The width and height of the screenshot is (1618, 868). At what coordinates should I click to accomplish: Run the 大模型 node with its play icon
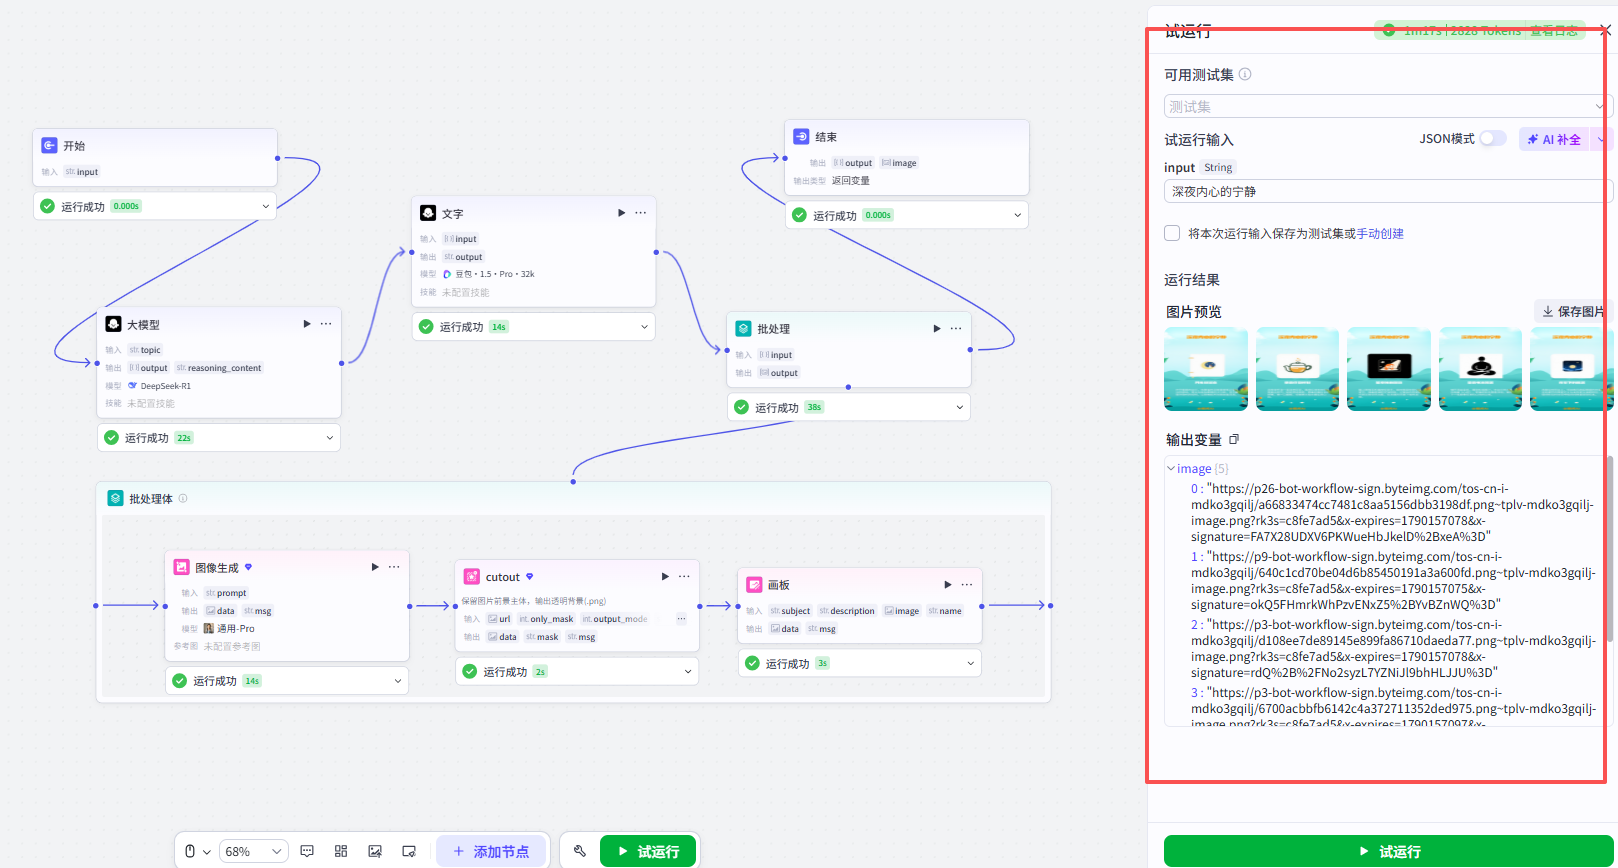[x=307, y=324]
